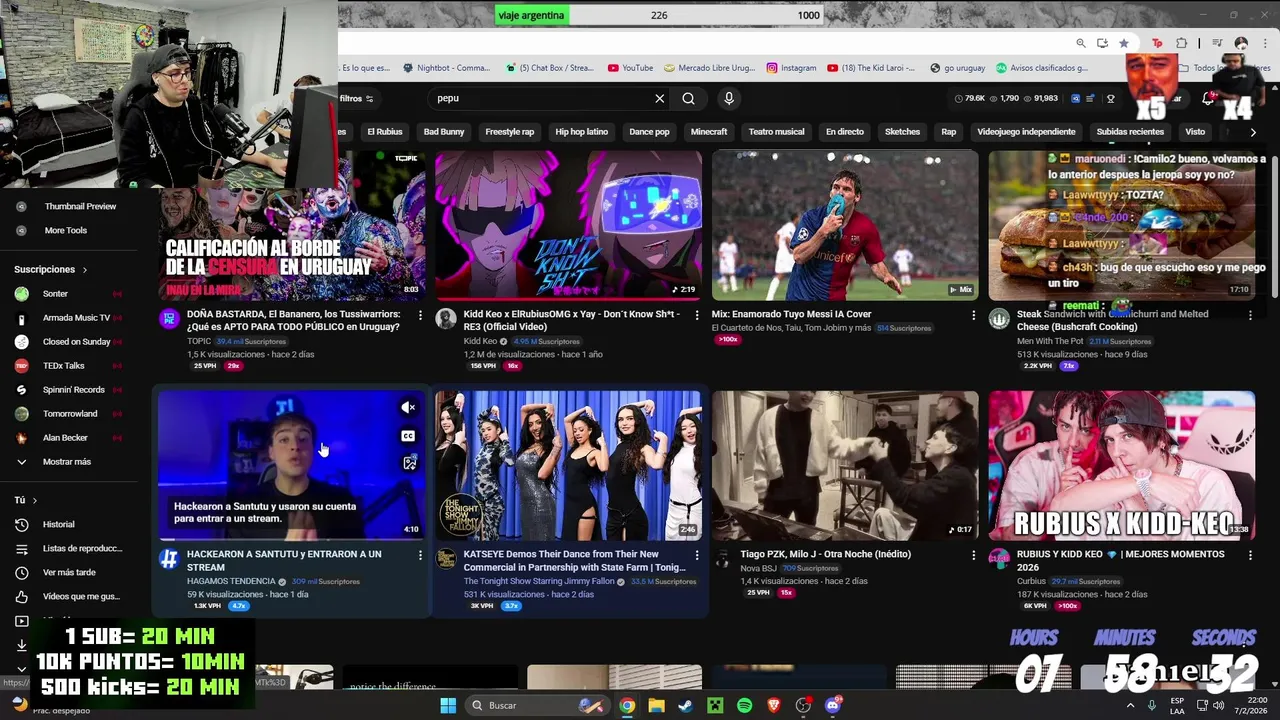Select the Videojuego independiente chip
The width and height of the screenshot is (1280, 720).
tap(1026, 132)
